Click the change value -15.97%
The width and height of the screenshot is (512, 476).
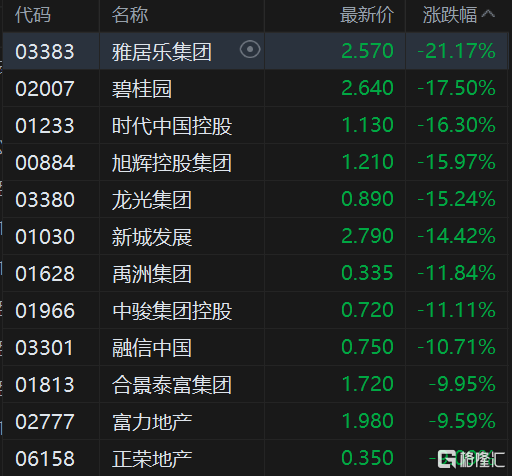click(456, 162)
